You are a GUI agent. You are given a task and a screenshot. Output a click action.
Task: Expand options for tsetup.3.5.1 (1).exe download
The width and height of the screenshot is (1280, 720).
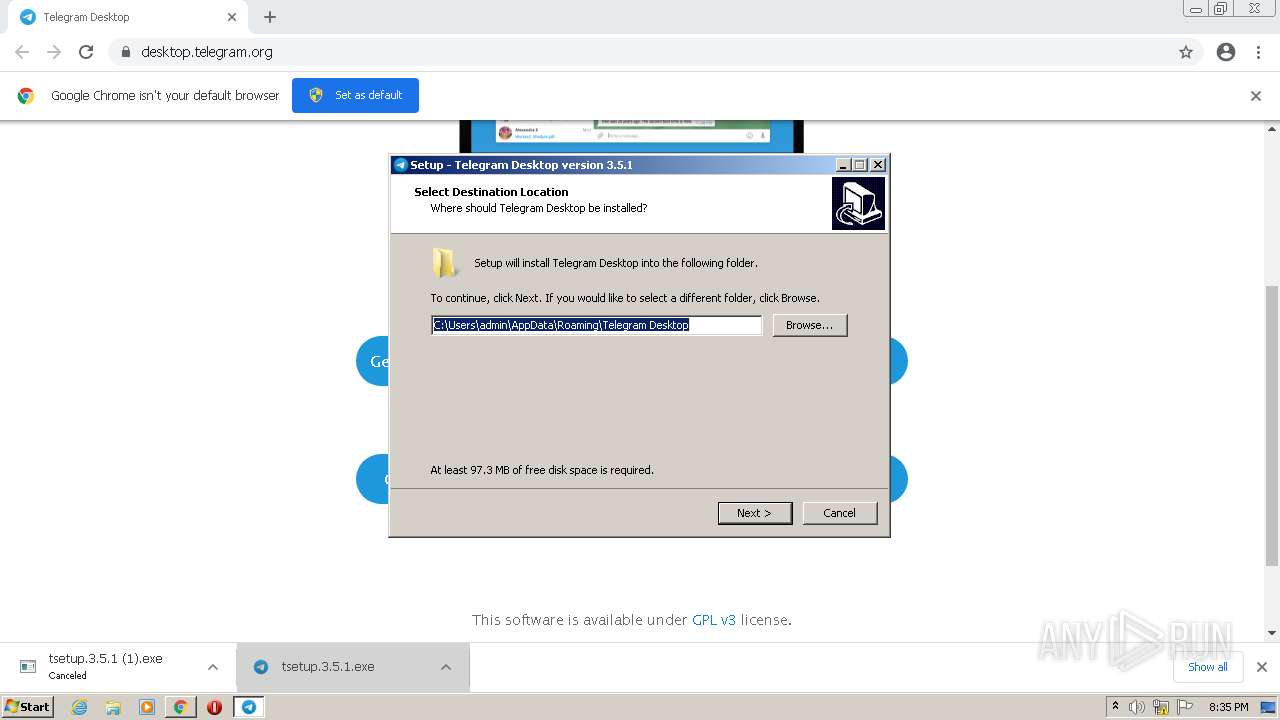(x=213, y=667)
